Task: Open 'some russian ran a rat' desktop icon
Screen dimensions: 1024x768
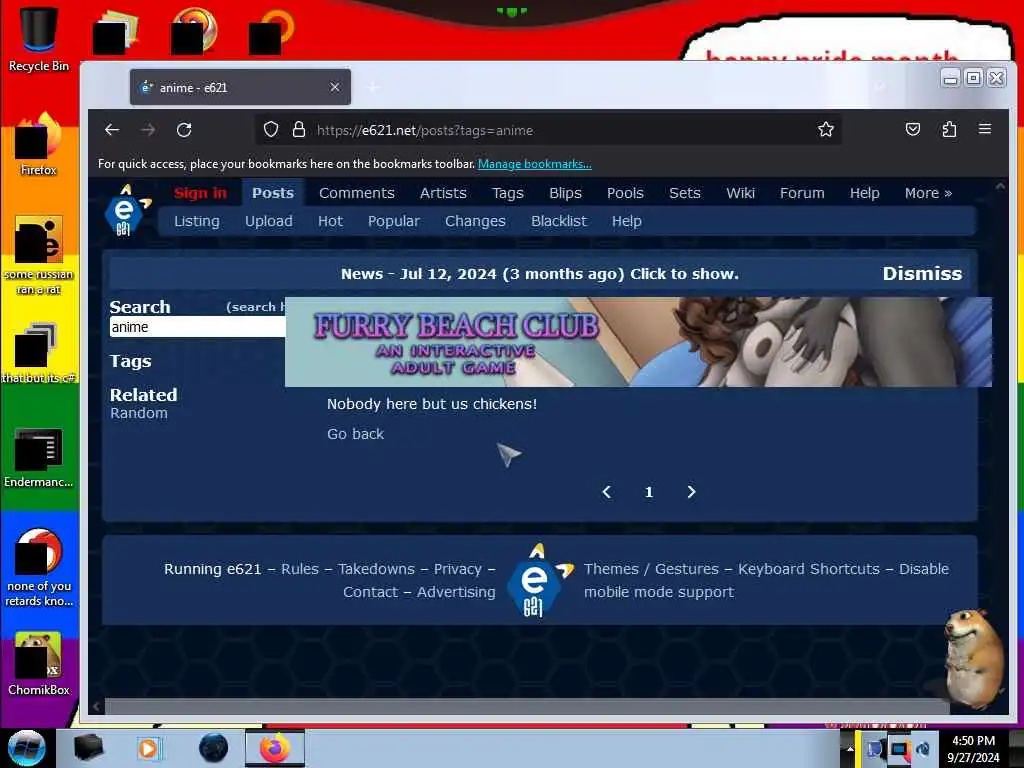Action: pyautogui.click(x=38, y=255)
